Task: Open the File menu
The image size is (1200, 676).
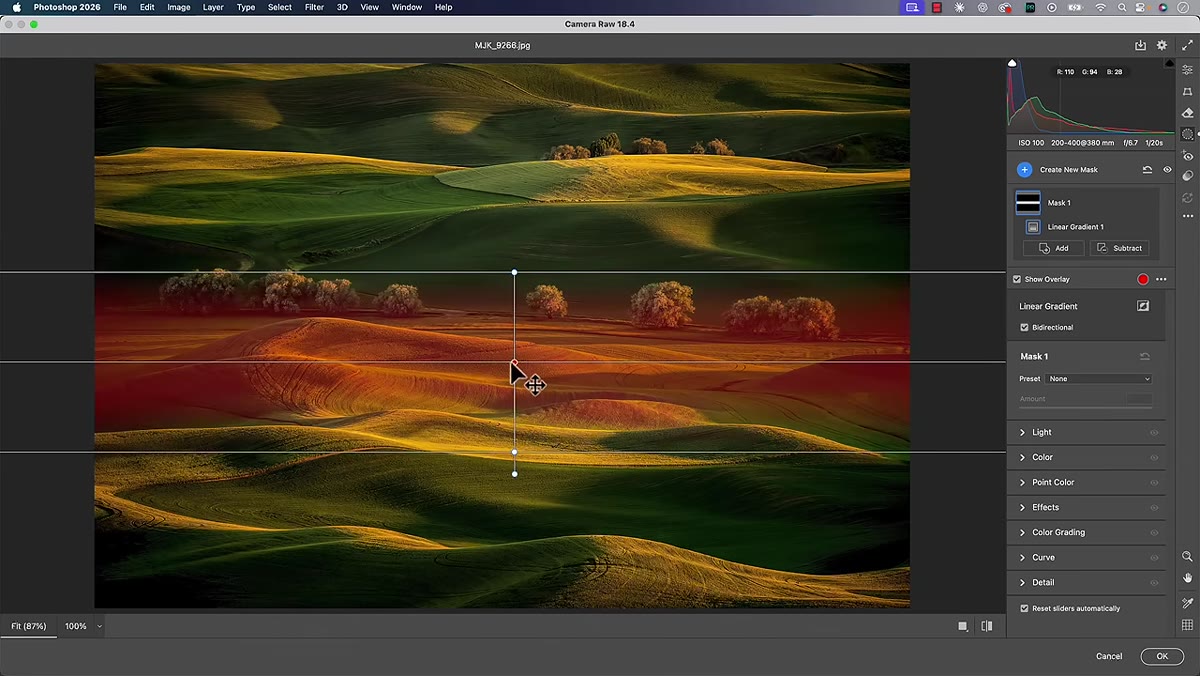Action: pyautogui.click(x=120, y=7)
